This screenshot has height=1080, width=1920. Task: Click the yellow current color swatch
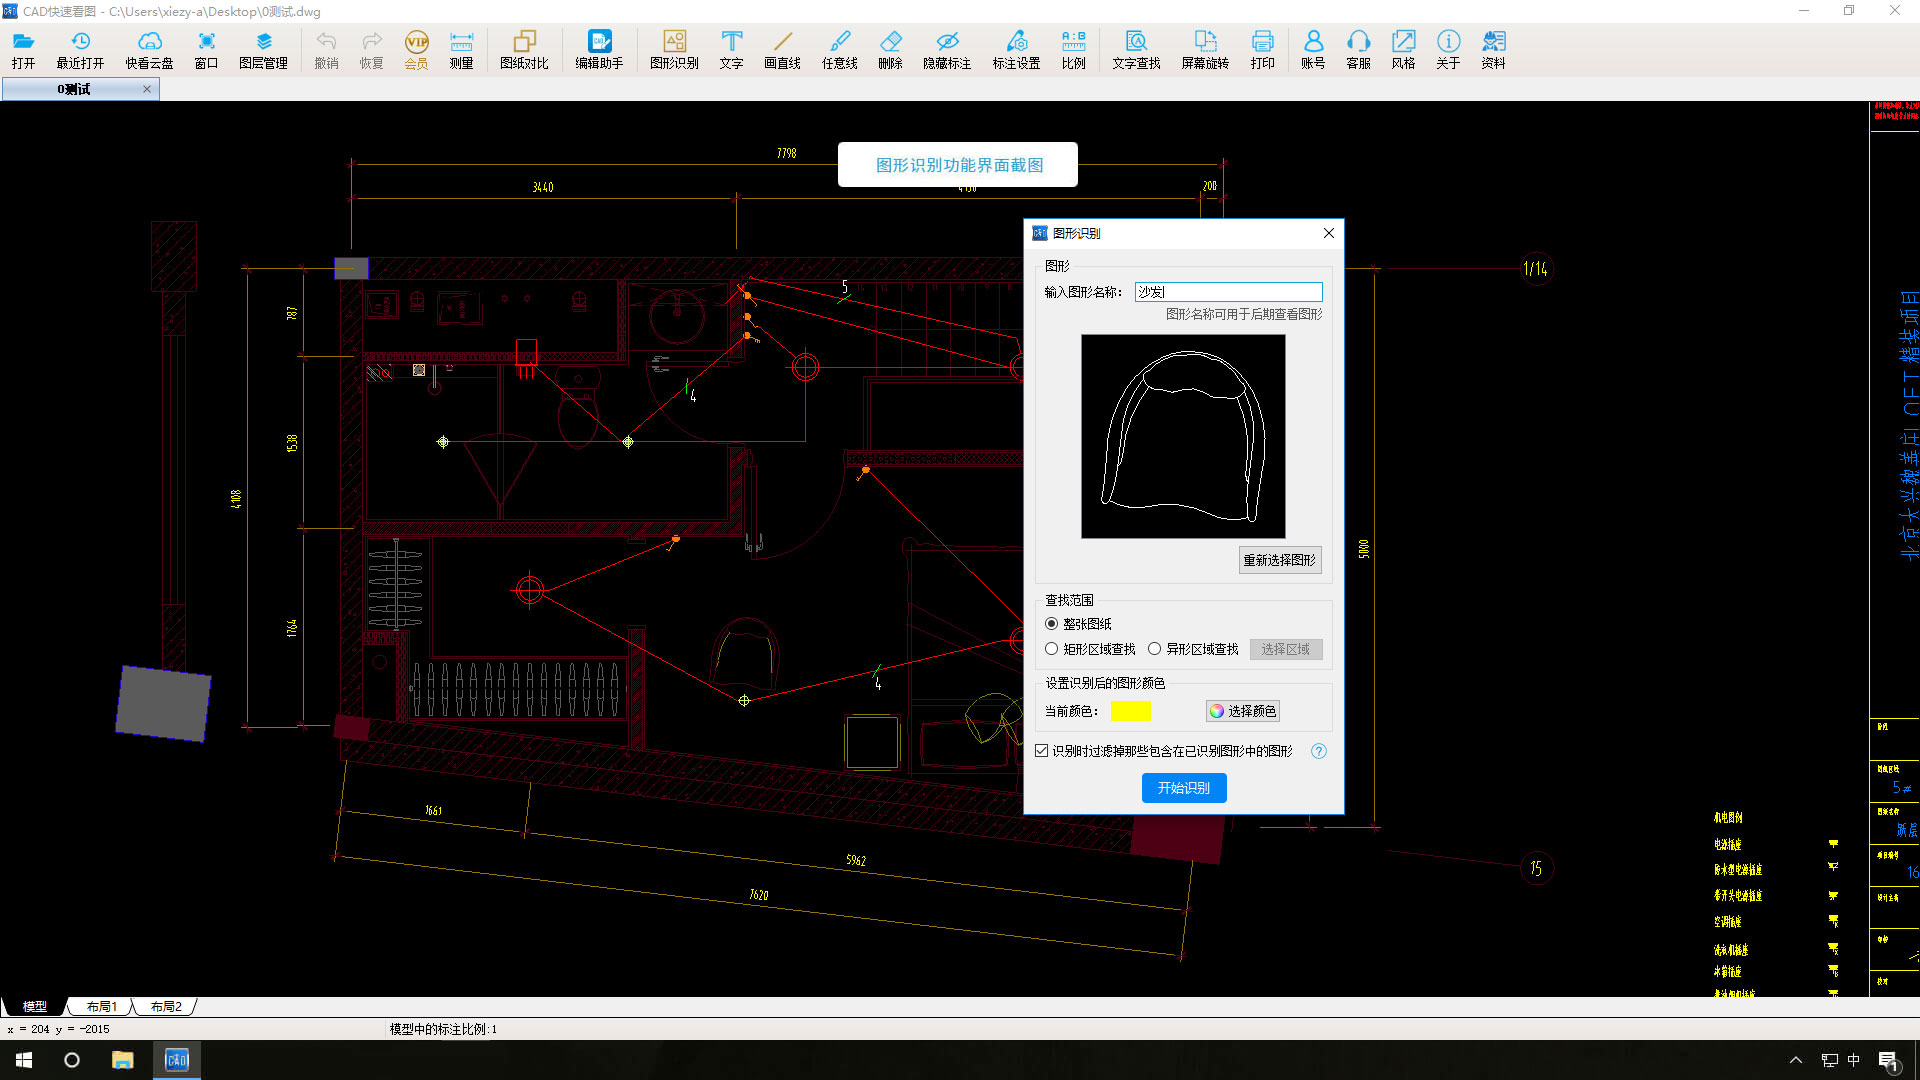[1130, 711]
